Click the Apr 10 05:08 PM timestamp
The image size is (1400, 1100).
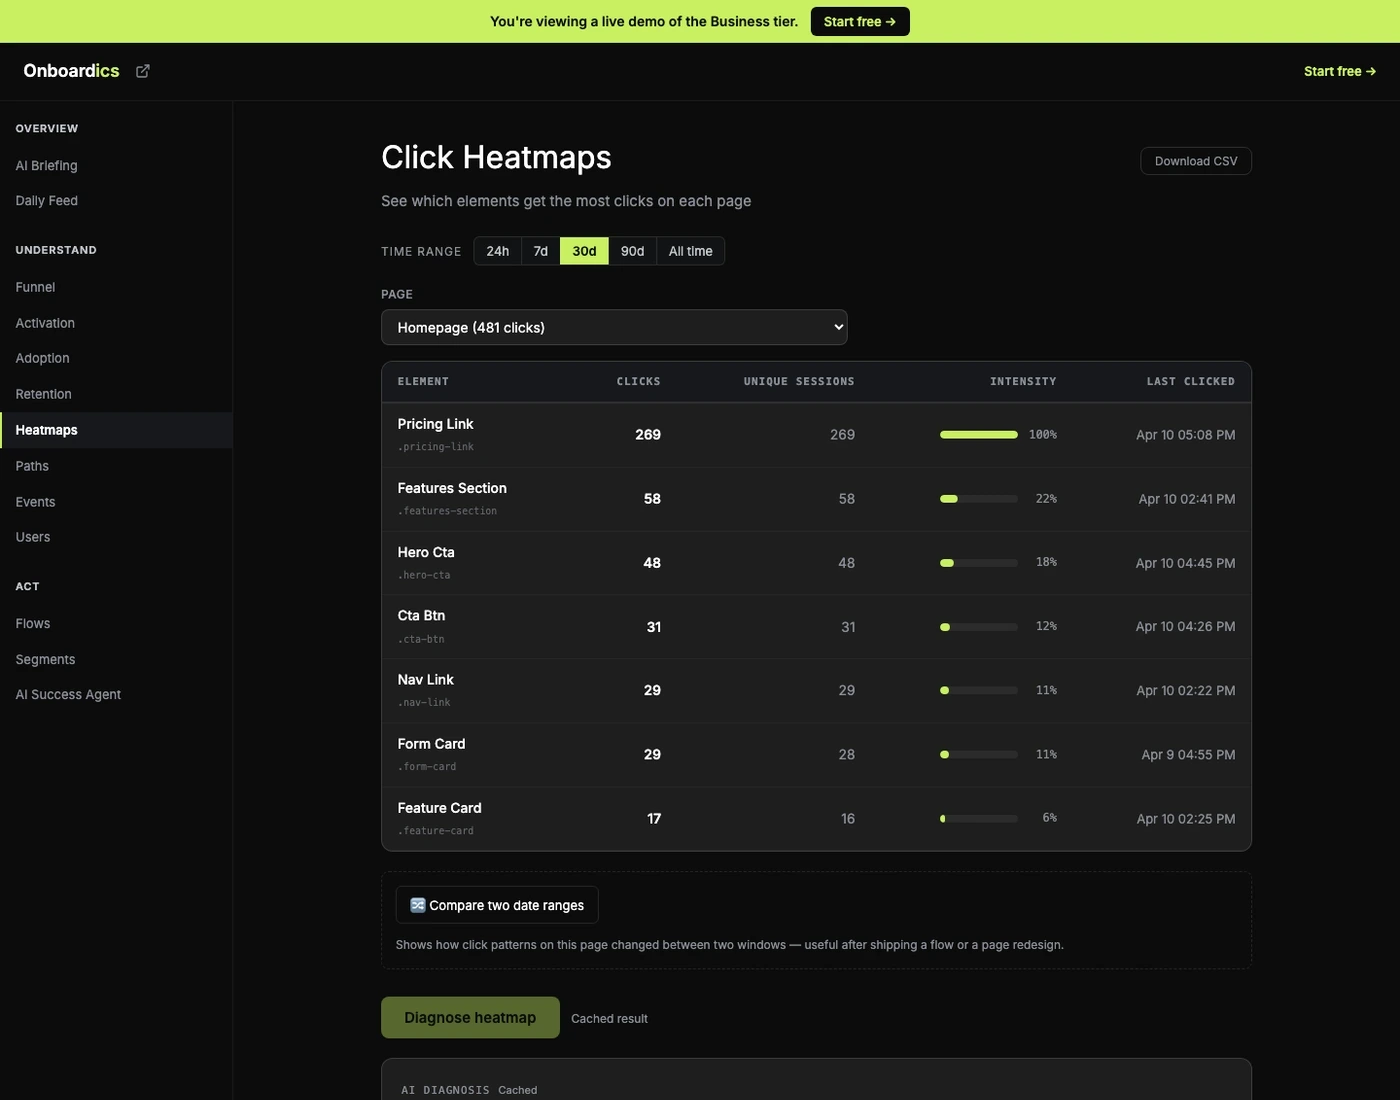[1185, 435]
